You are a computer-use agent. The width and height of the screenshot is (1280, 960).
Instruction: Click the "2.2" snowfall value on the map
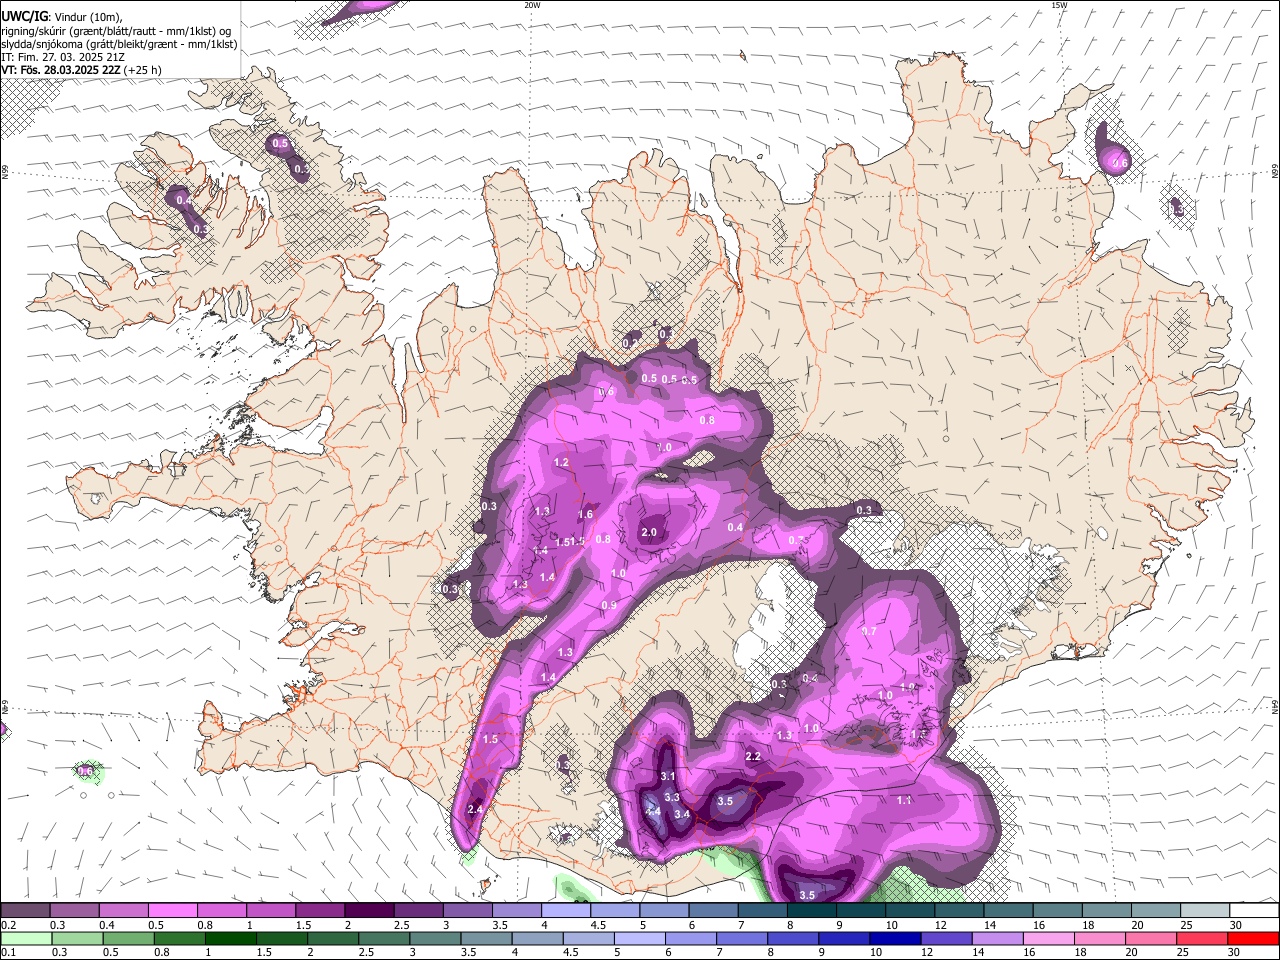pos(753,757)
